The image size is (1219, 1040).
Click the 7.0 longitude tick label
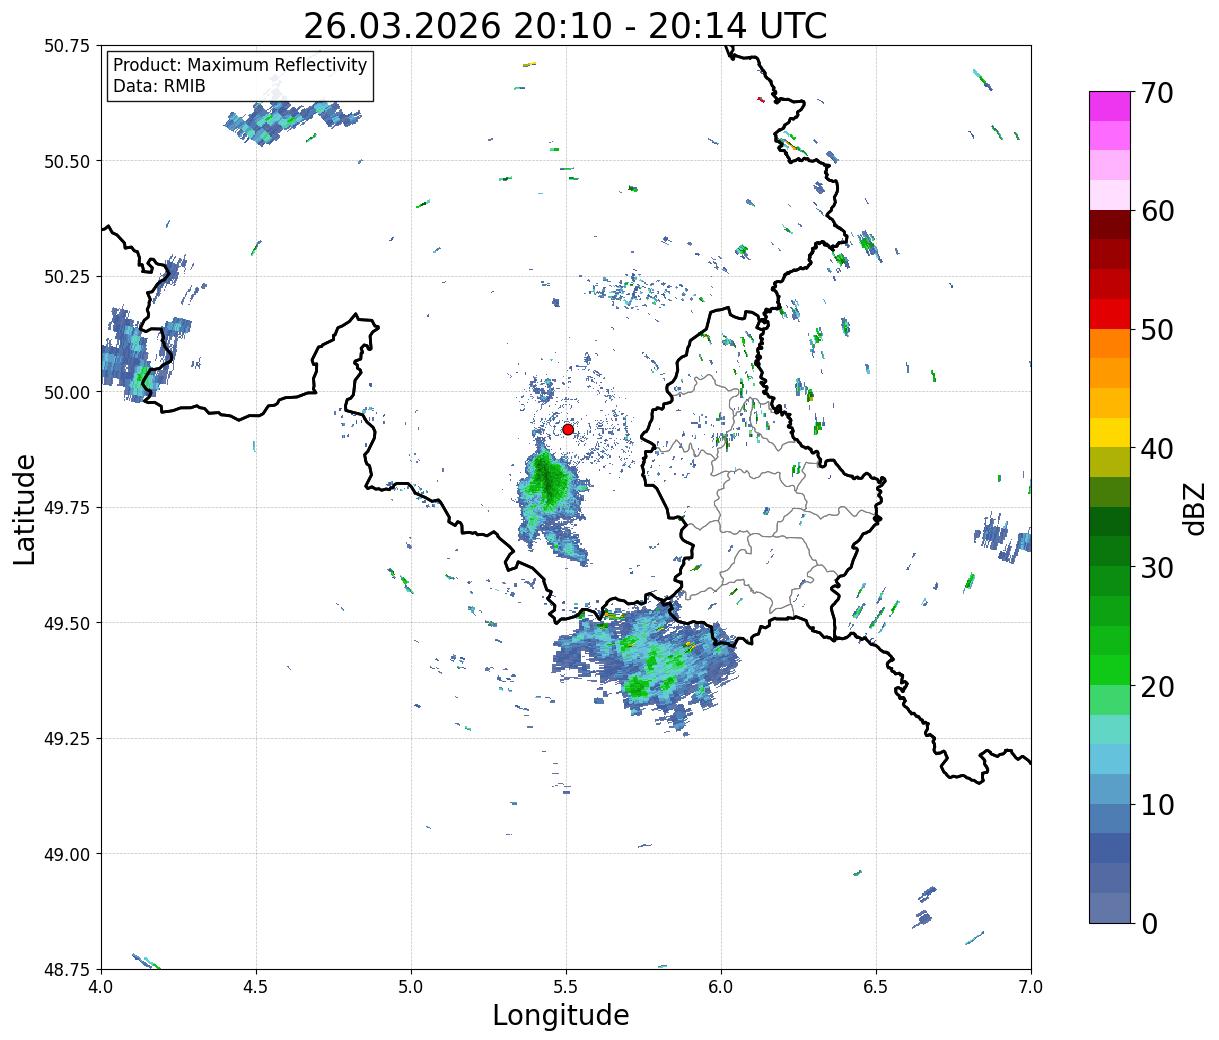point(1031,986)
